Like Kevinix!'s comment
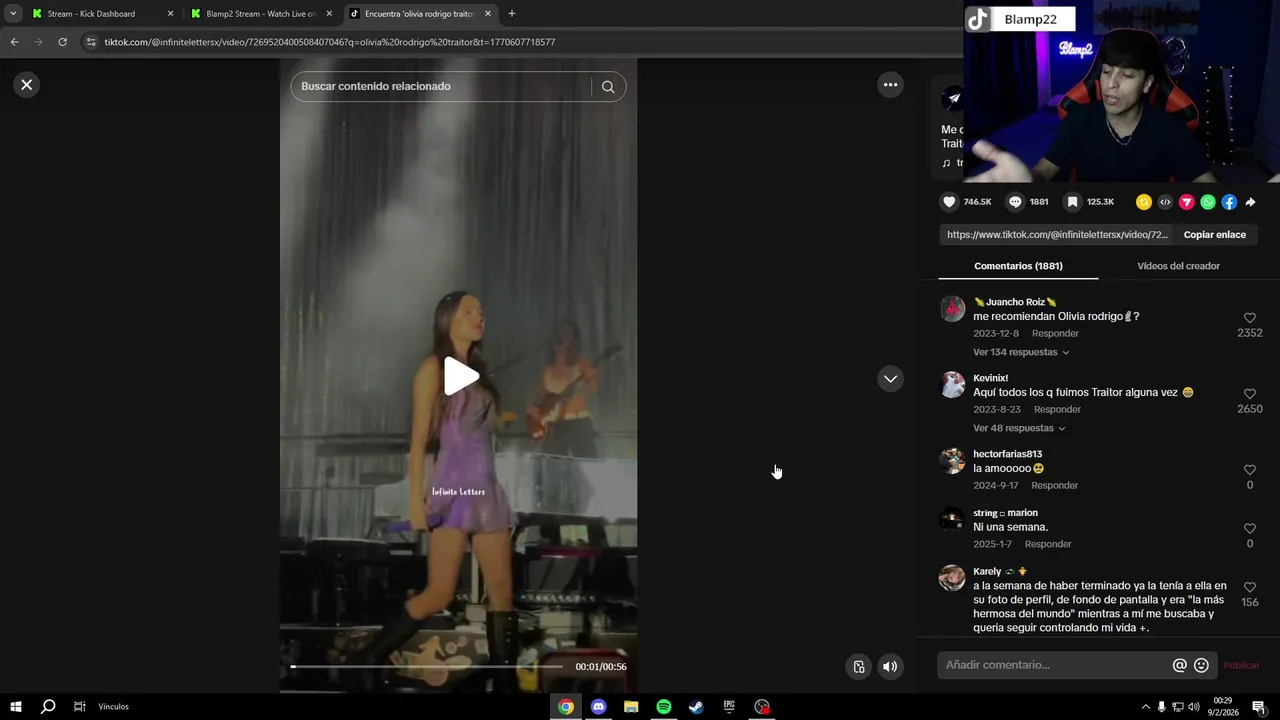The image size is (1280, 720). [1249, 394]
